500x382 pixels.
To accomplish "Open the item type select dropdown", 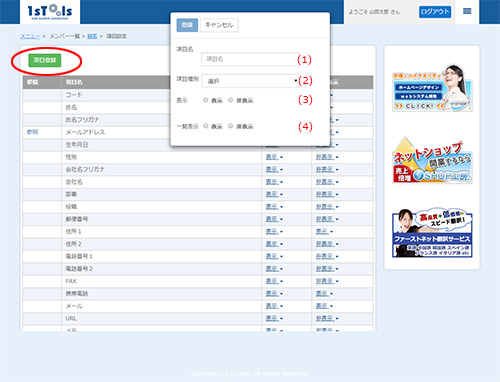I will coord(250,81).
